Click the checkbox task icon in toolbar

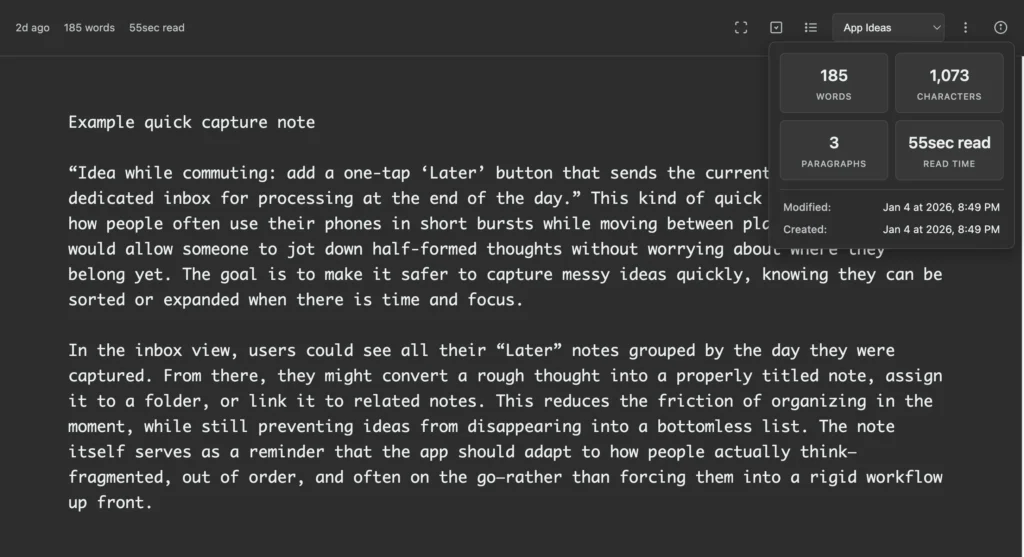[776, 28]
